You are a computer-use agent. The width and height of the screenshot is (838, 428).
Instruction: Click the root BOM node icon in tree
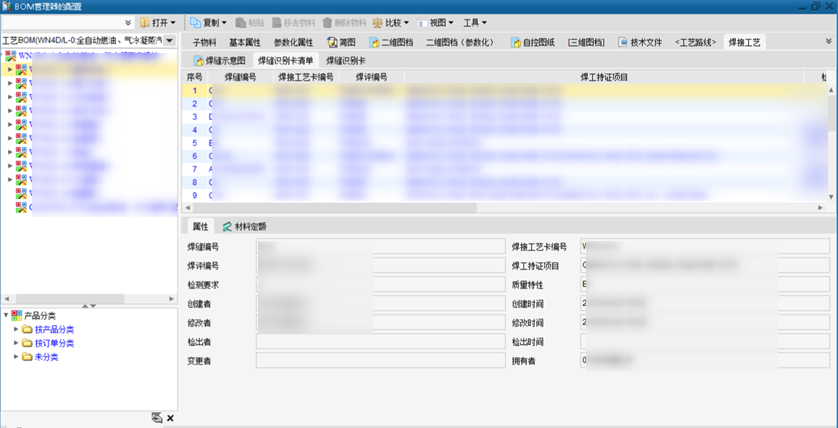(10, 56)
